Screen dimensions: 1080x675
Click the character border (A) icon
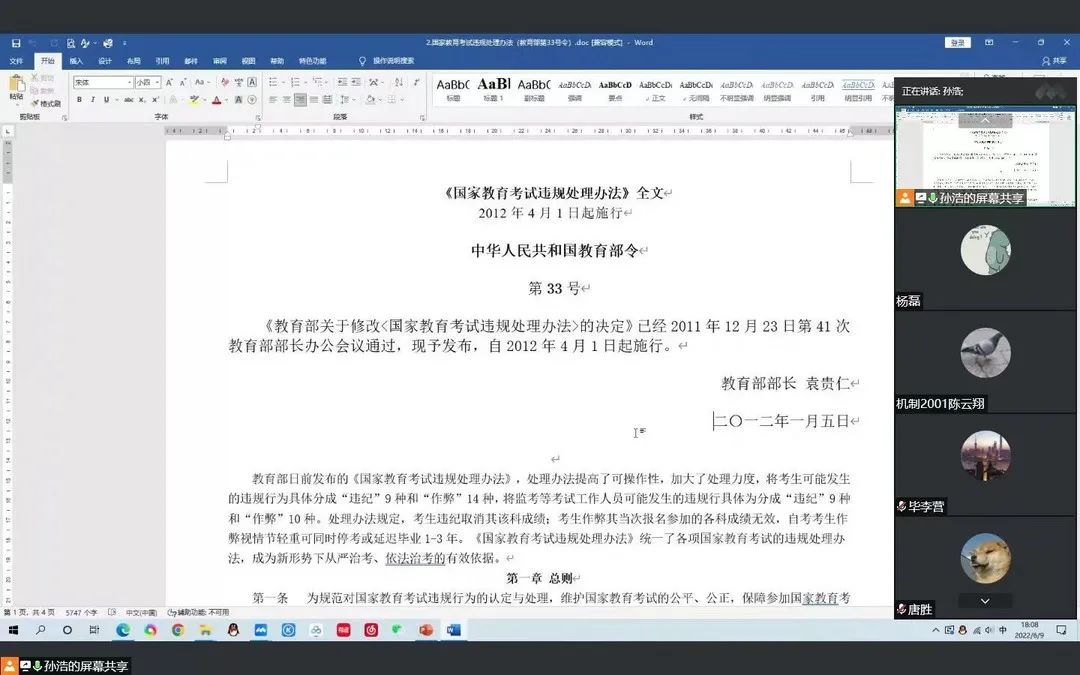click(252, 83)
